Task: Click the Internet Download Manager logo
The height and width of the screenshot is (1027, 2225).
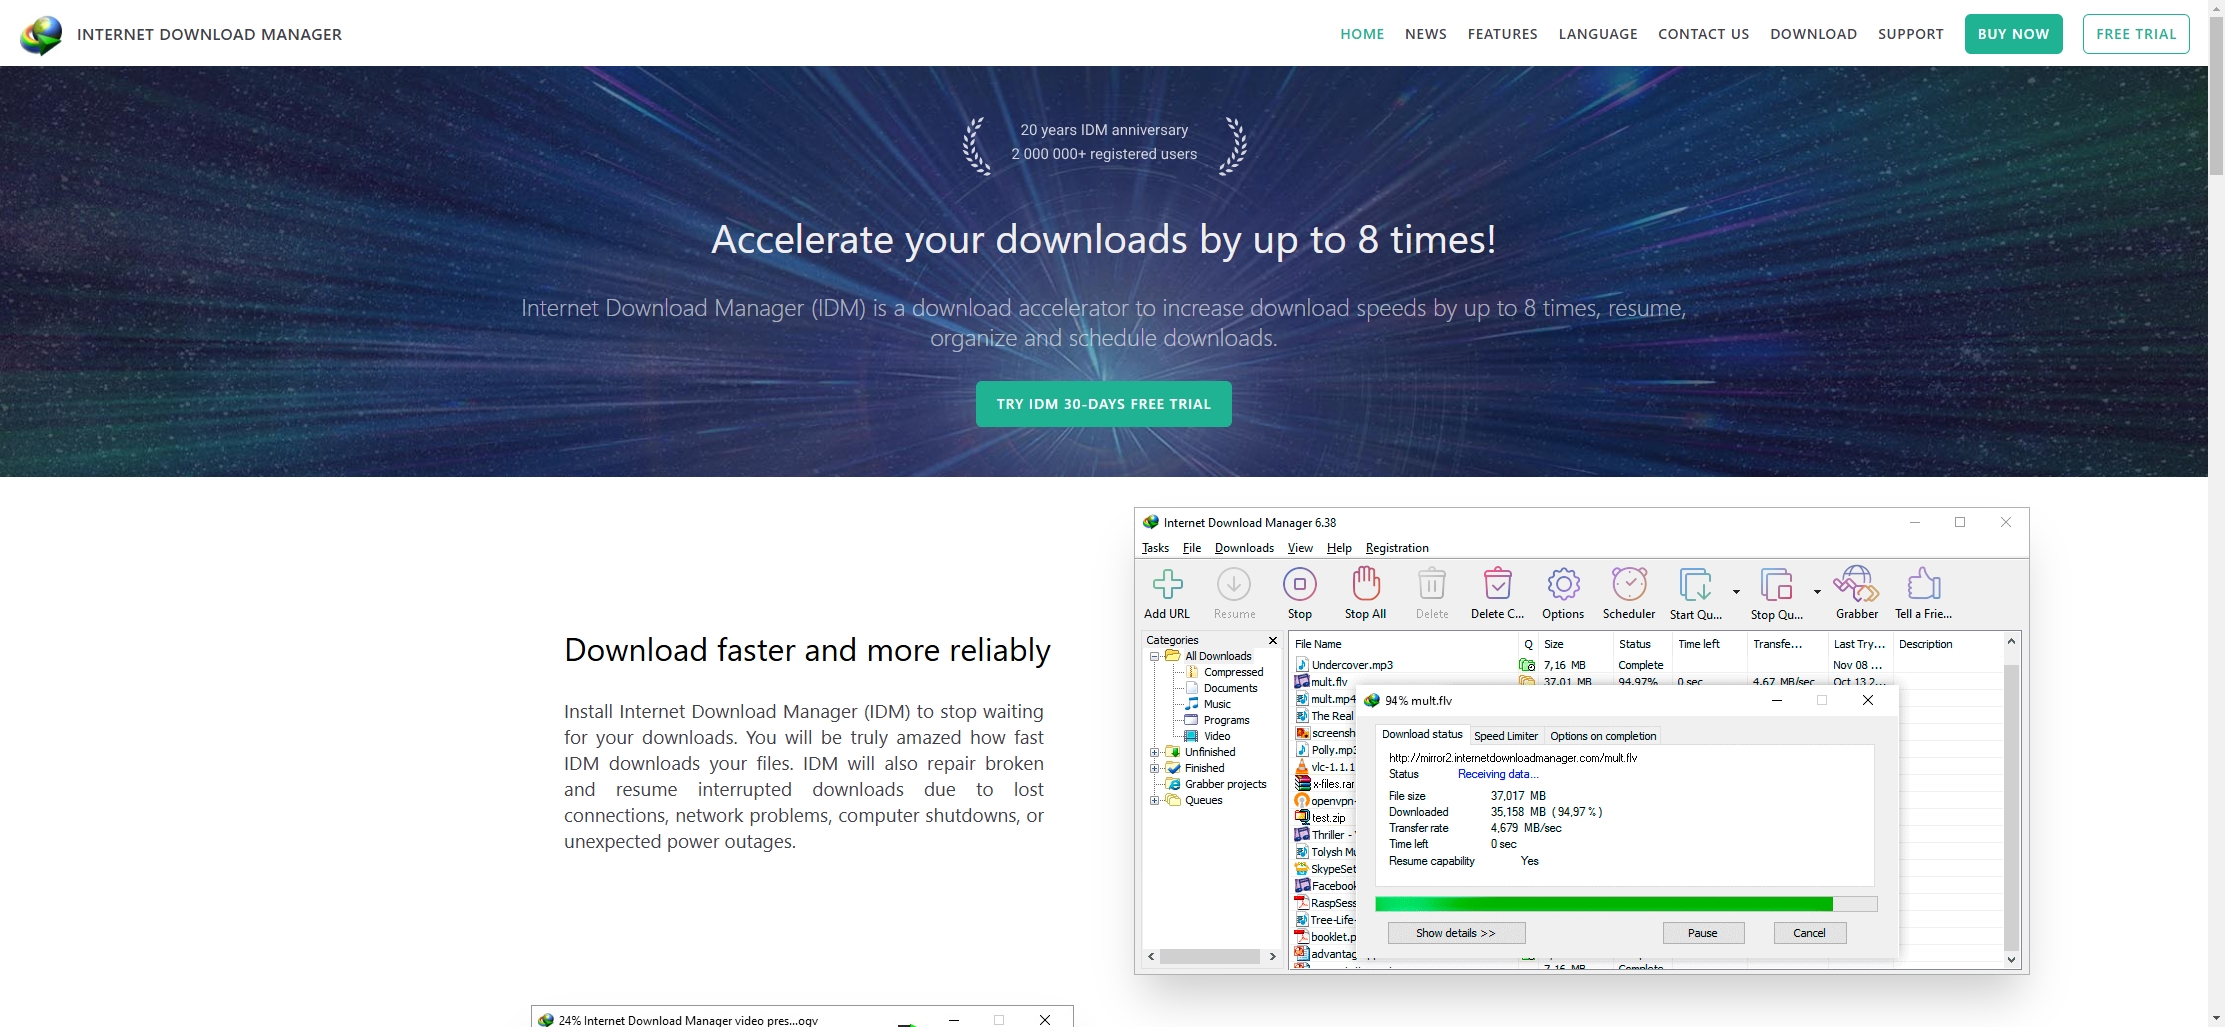Action: click(x=41, y=35)
